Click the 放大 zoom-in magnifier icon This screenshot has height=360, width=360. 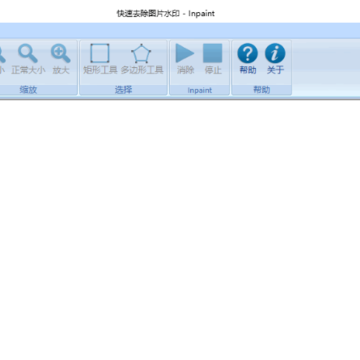point(61,53)
